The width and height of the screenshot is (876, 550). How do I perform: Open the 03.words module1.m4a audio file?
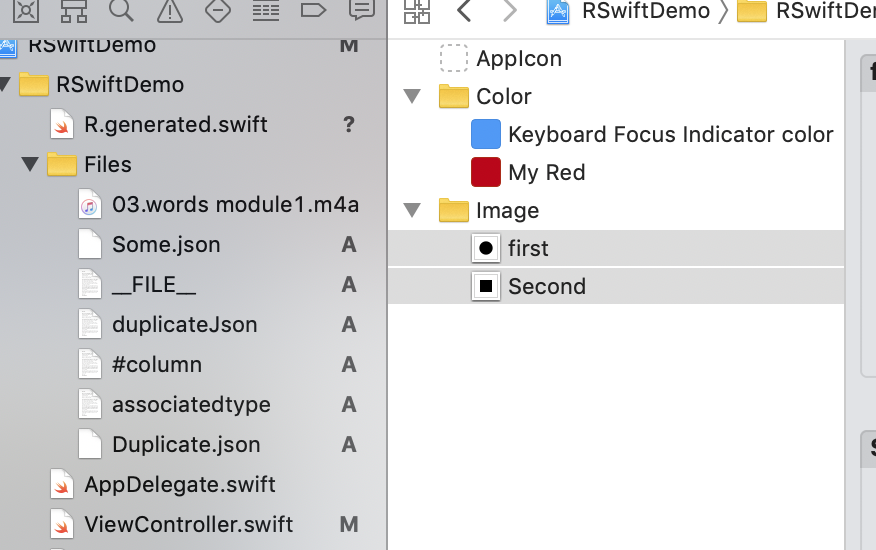(x=234, y=205)
